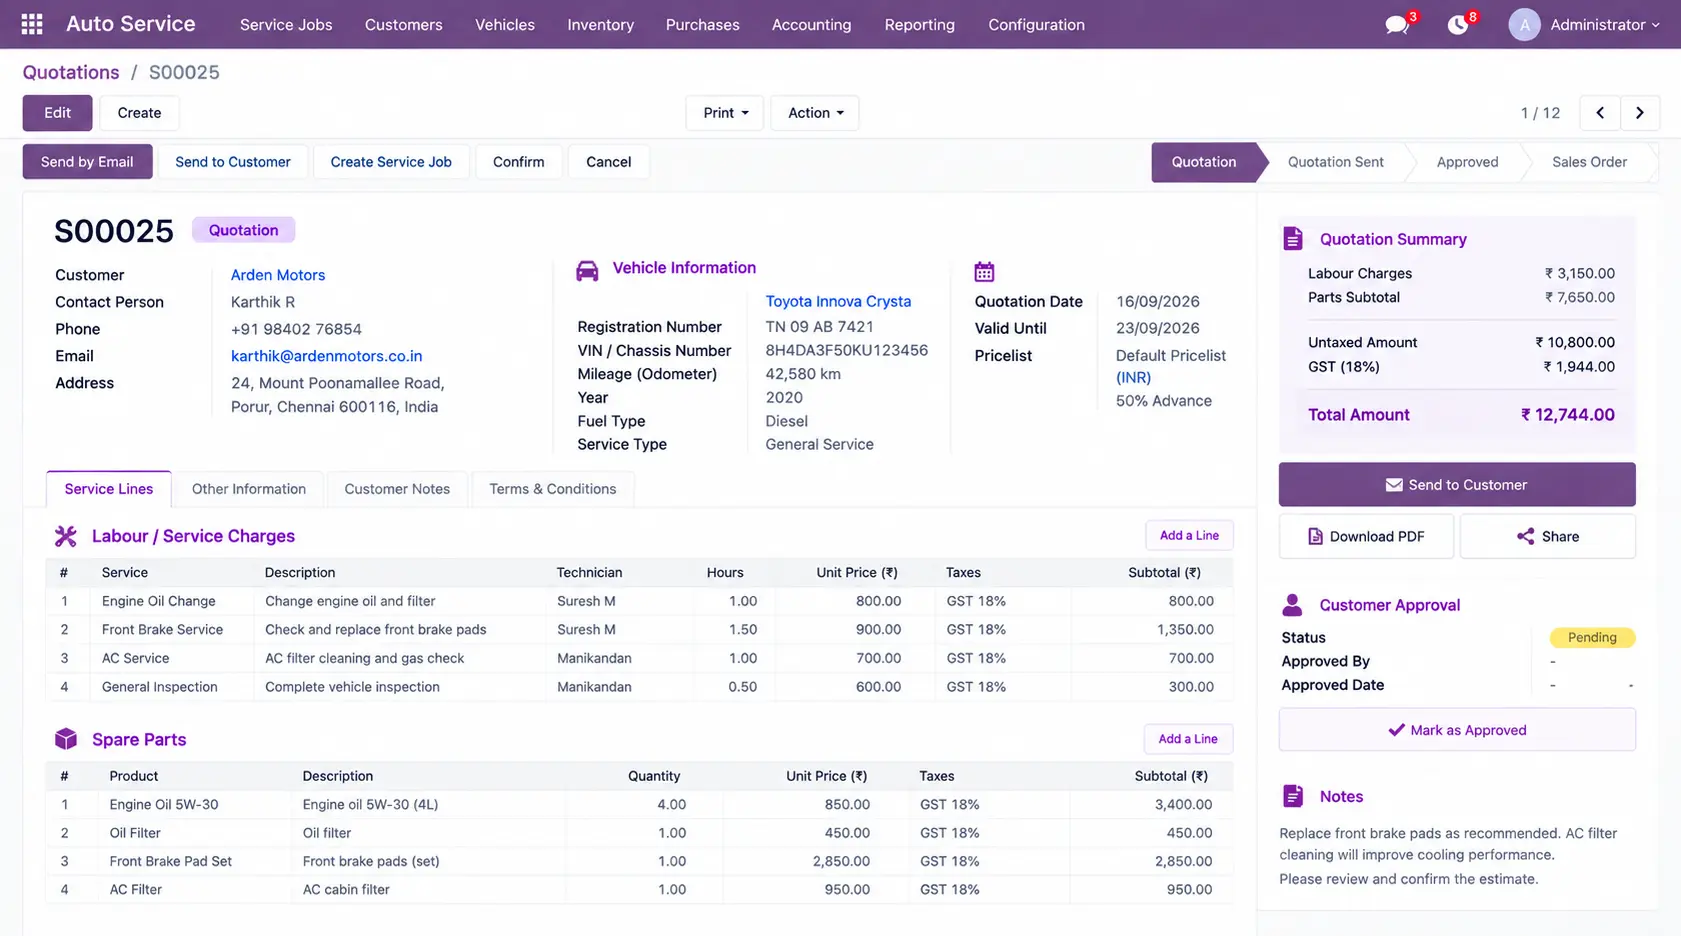Click the Front Brake Service row
1681x936 pixels.
639,630
